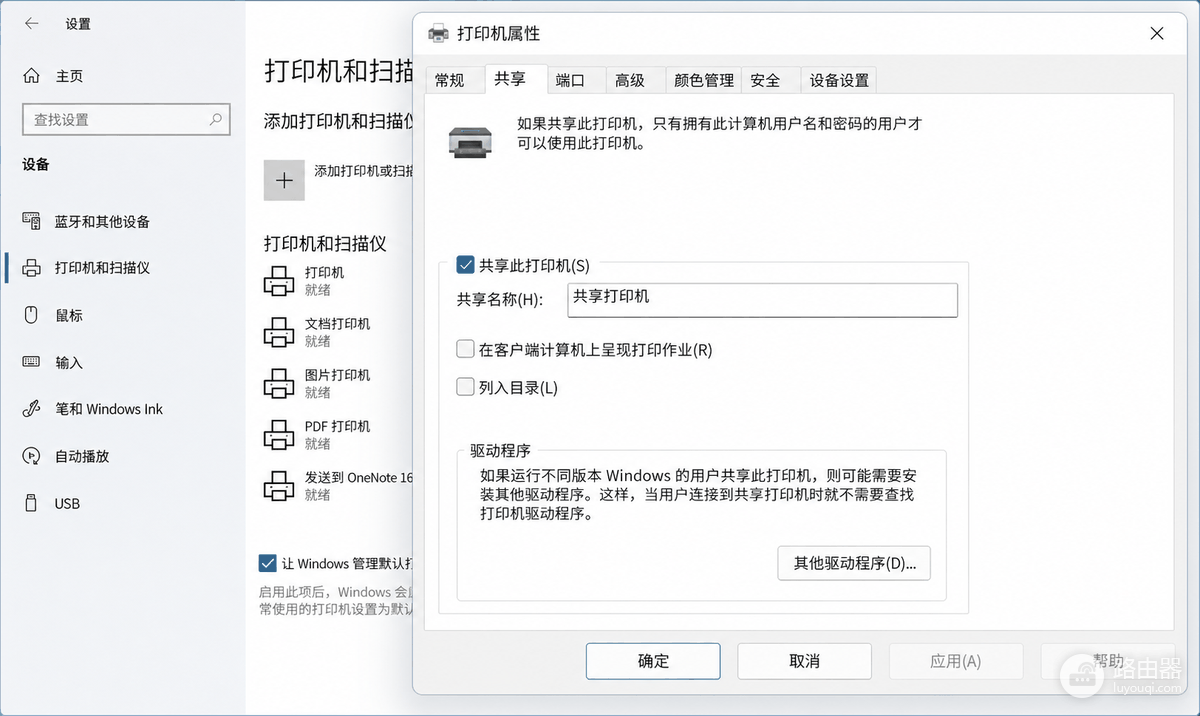This screenshot has width=1200, height=716.
Task: Click the 添加打印机或扫描仪 label
Action: click(x=364, y=171)
